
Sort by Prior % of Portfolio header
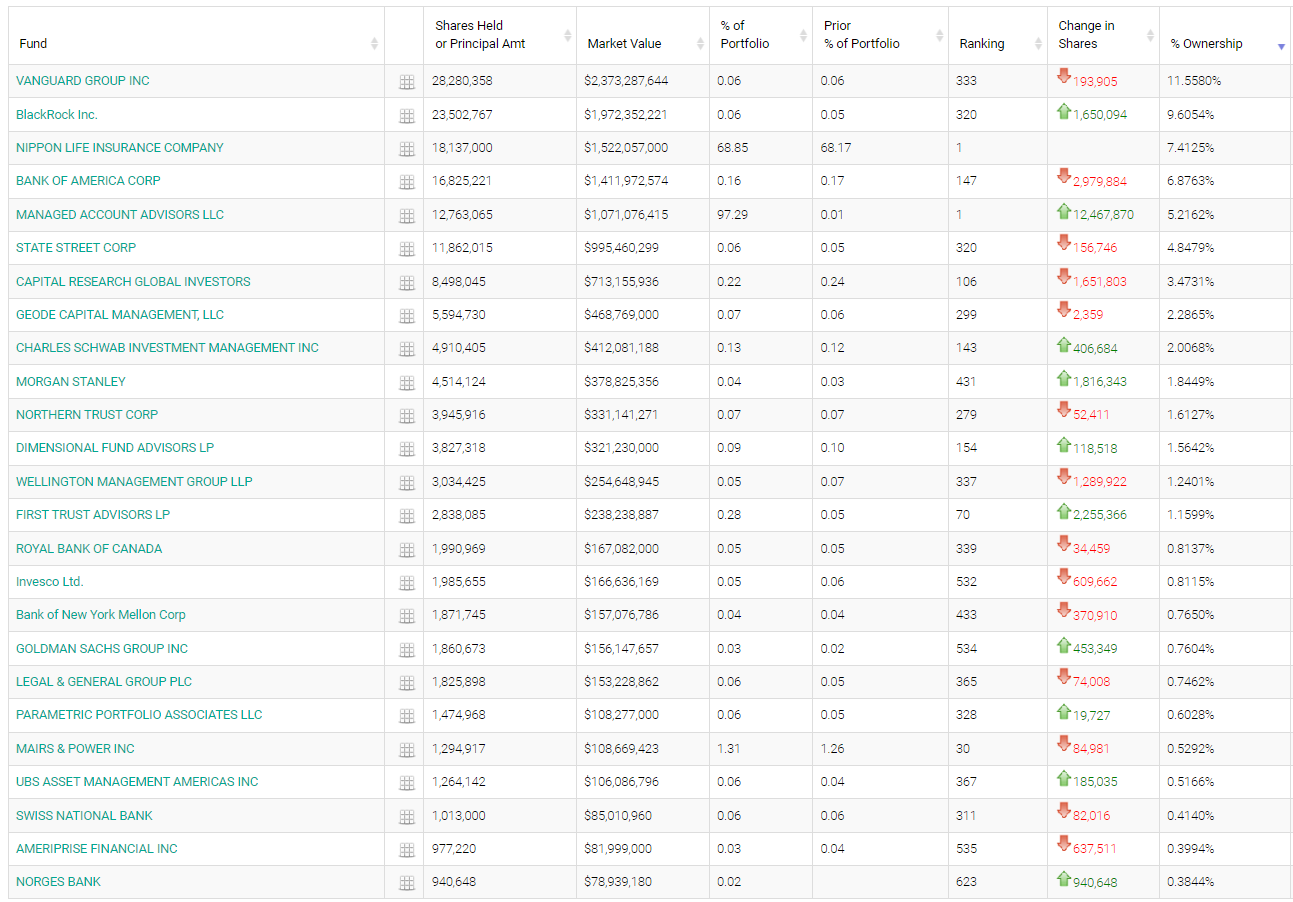(x=880, y=36)
